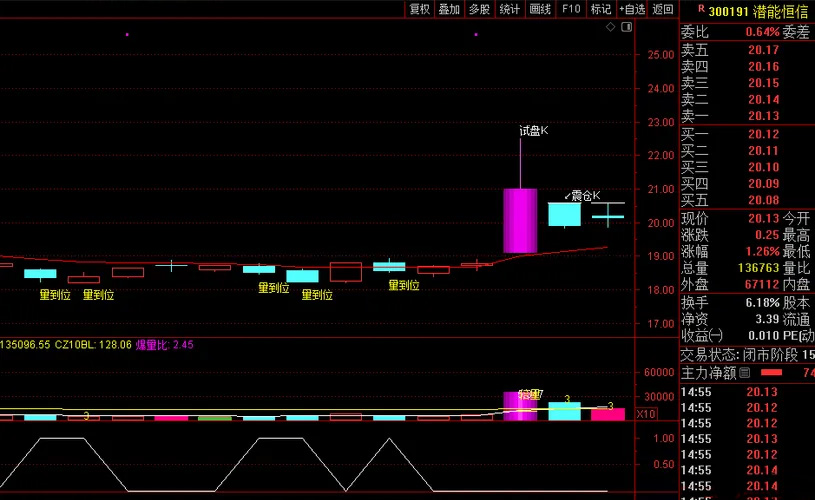Open the 主力净额 detail list icon
The height and width of the screenshot is (500, 815).
click(745, 373)
